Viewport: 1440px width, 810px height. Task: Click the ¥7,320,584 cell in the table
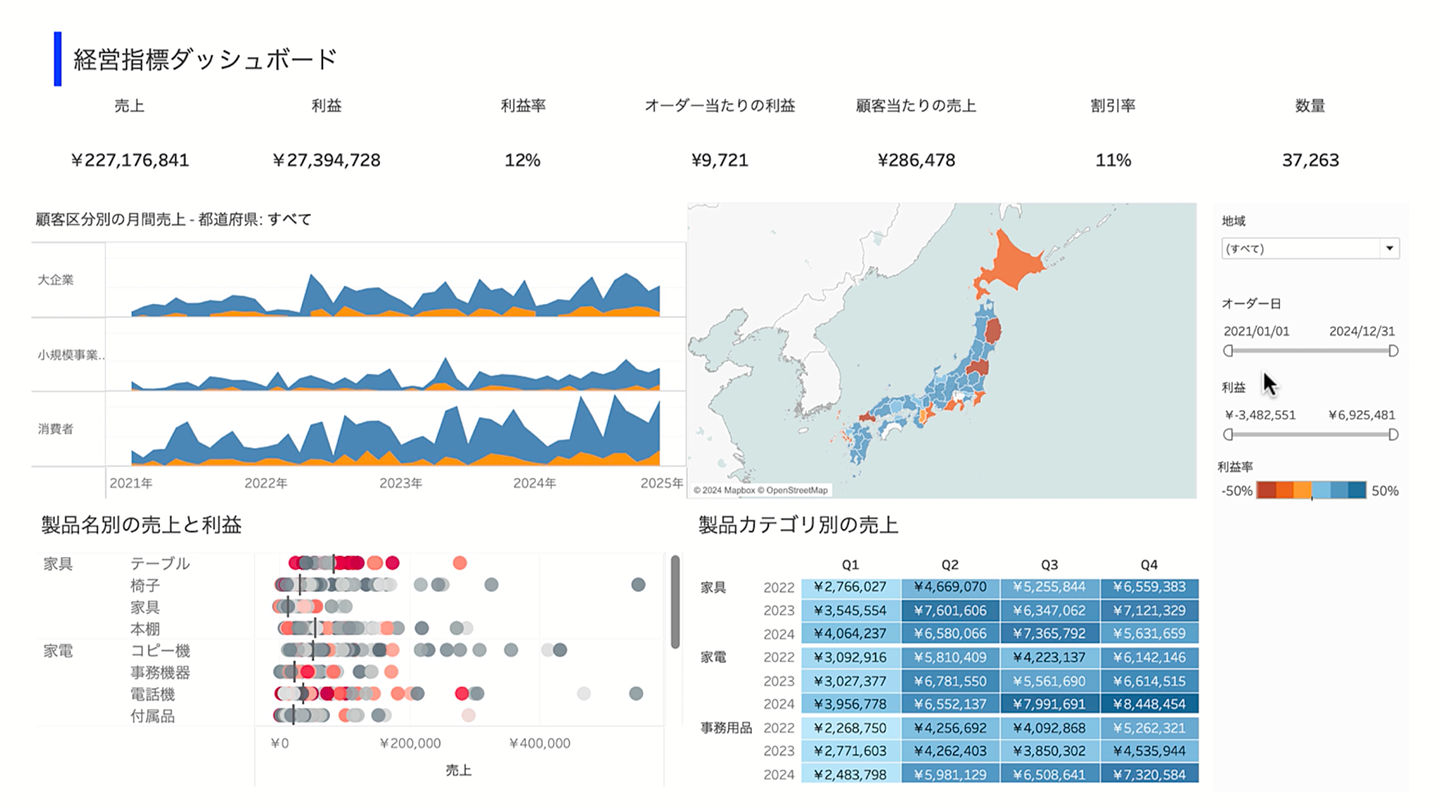(x=1150, y=774)
